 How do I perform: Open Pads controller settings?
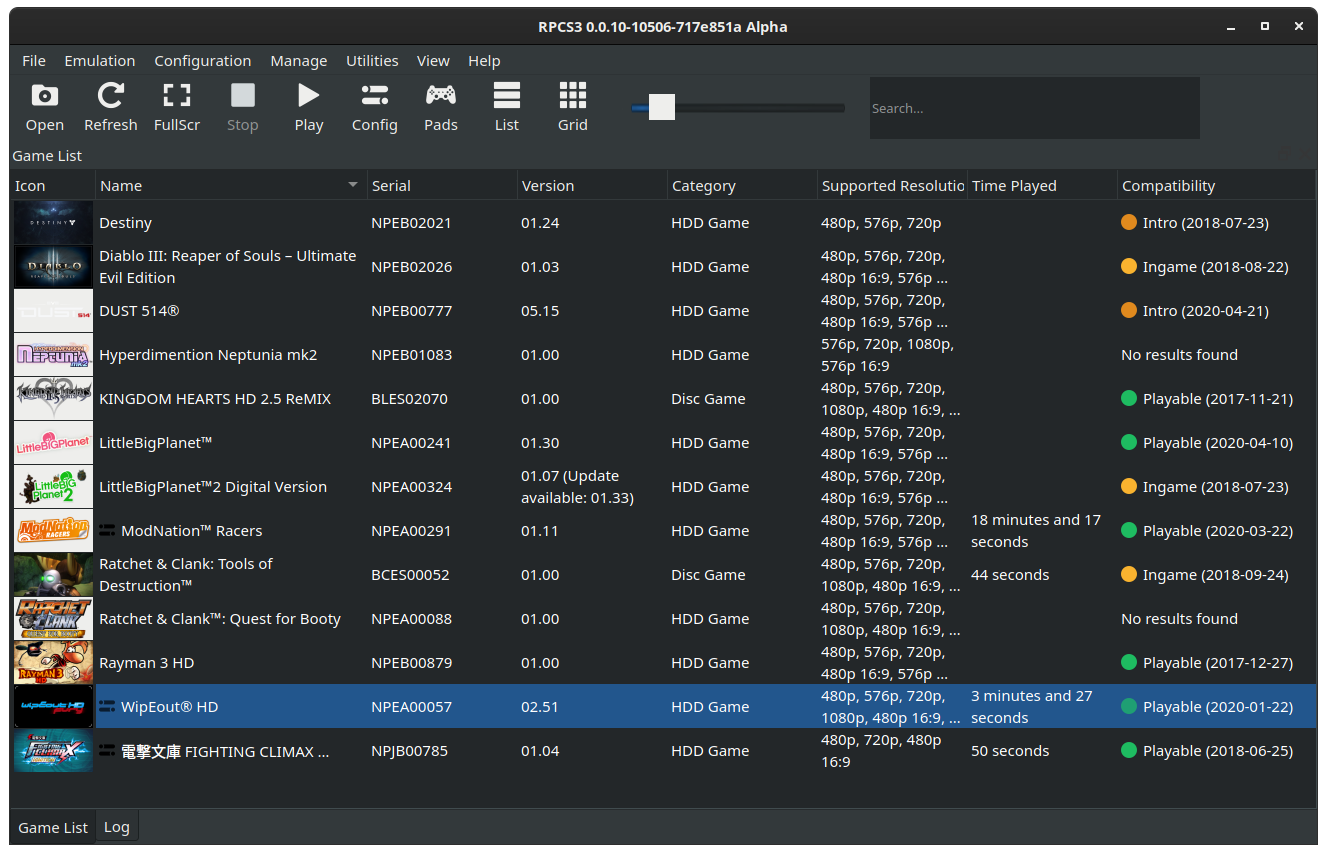coord(440,108)
